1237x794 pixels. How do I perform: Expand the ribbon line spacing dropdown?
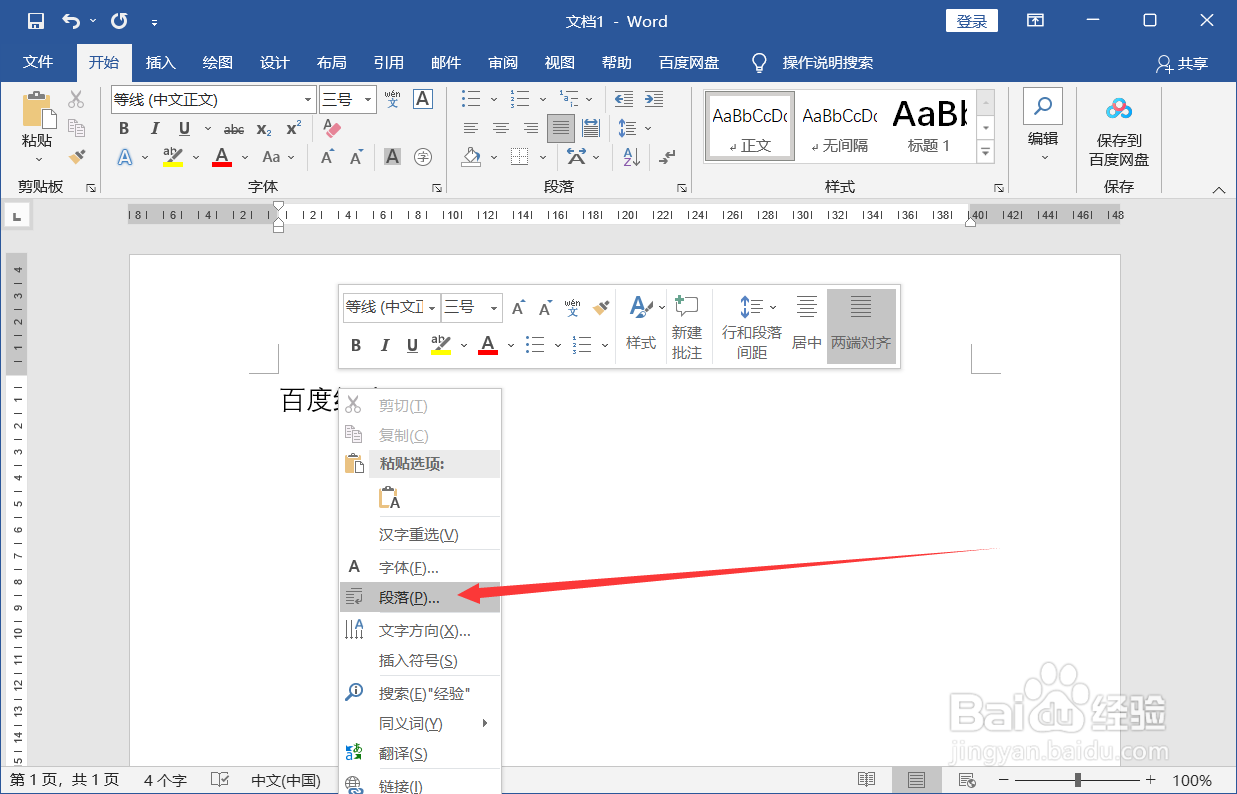click(649, 129)
